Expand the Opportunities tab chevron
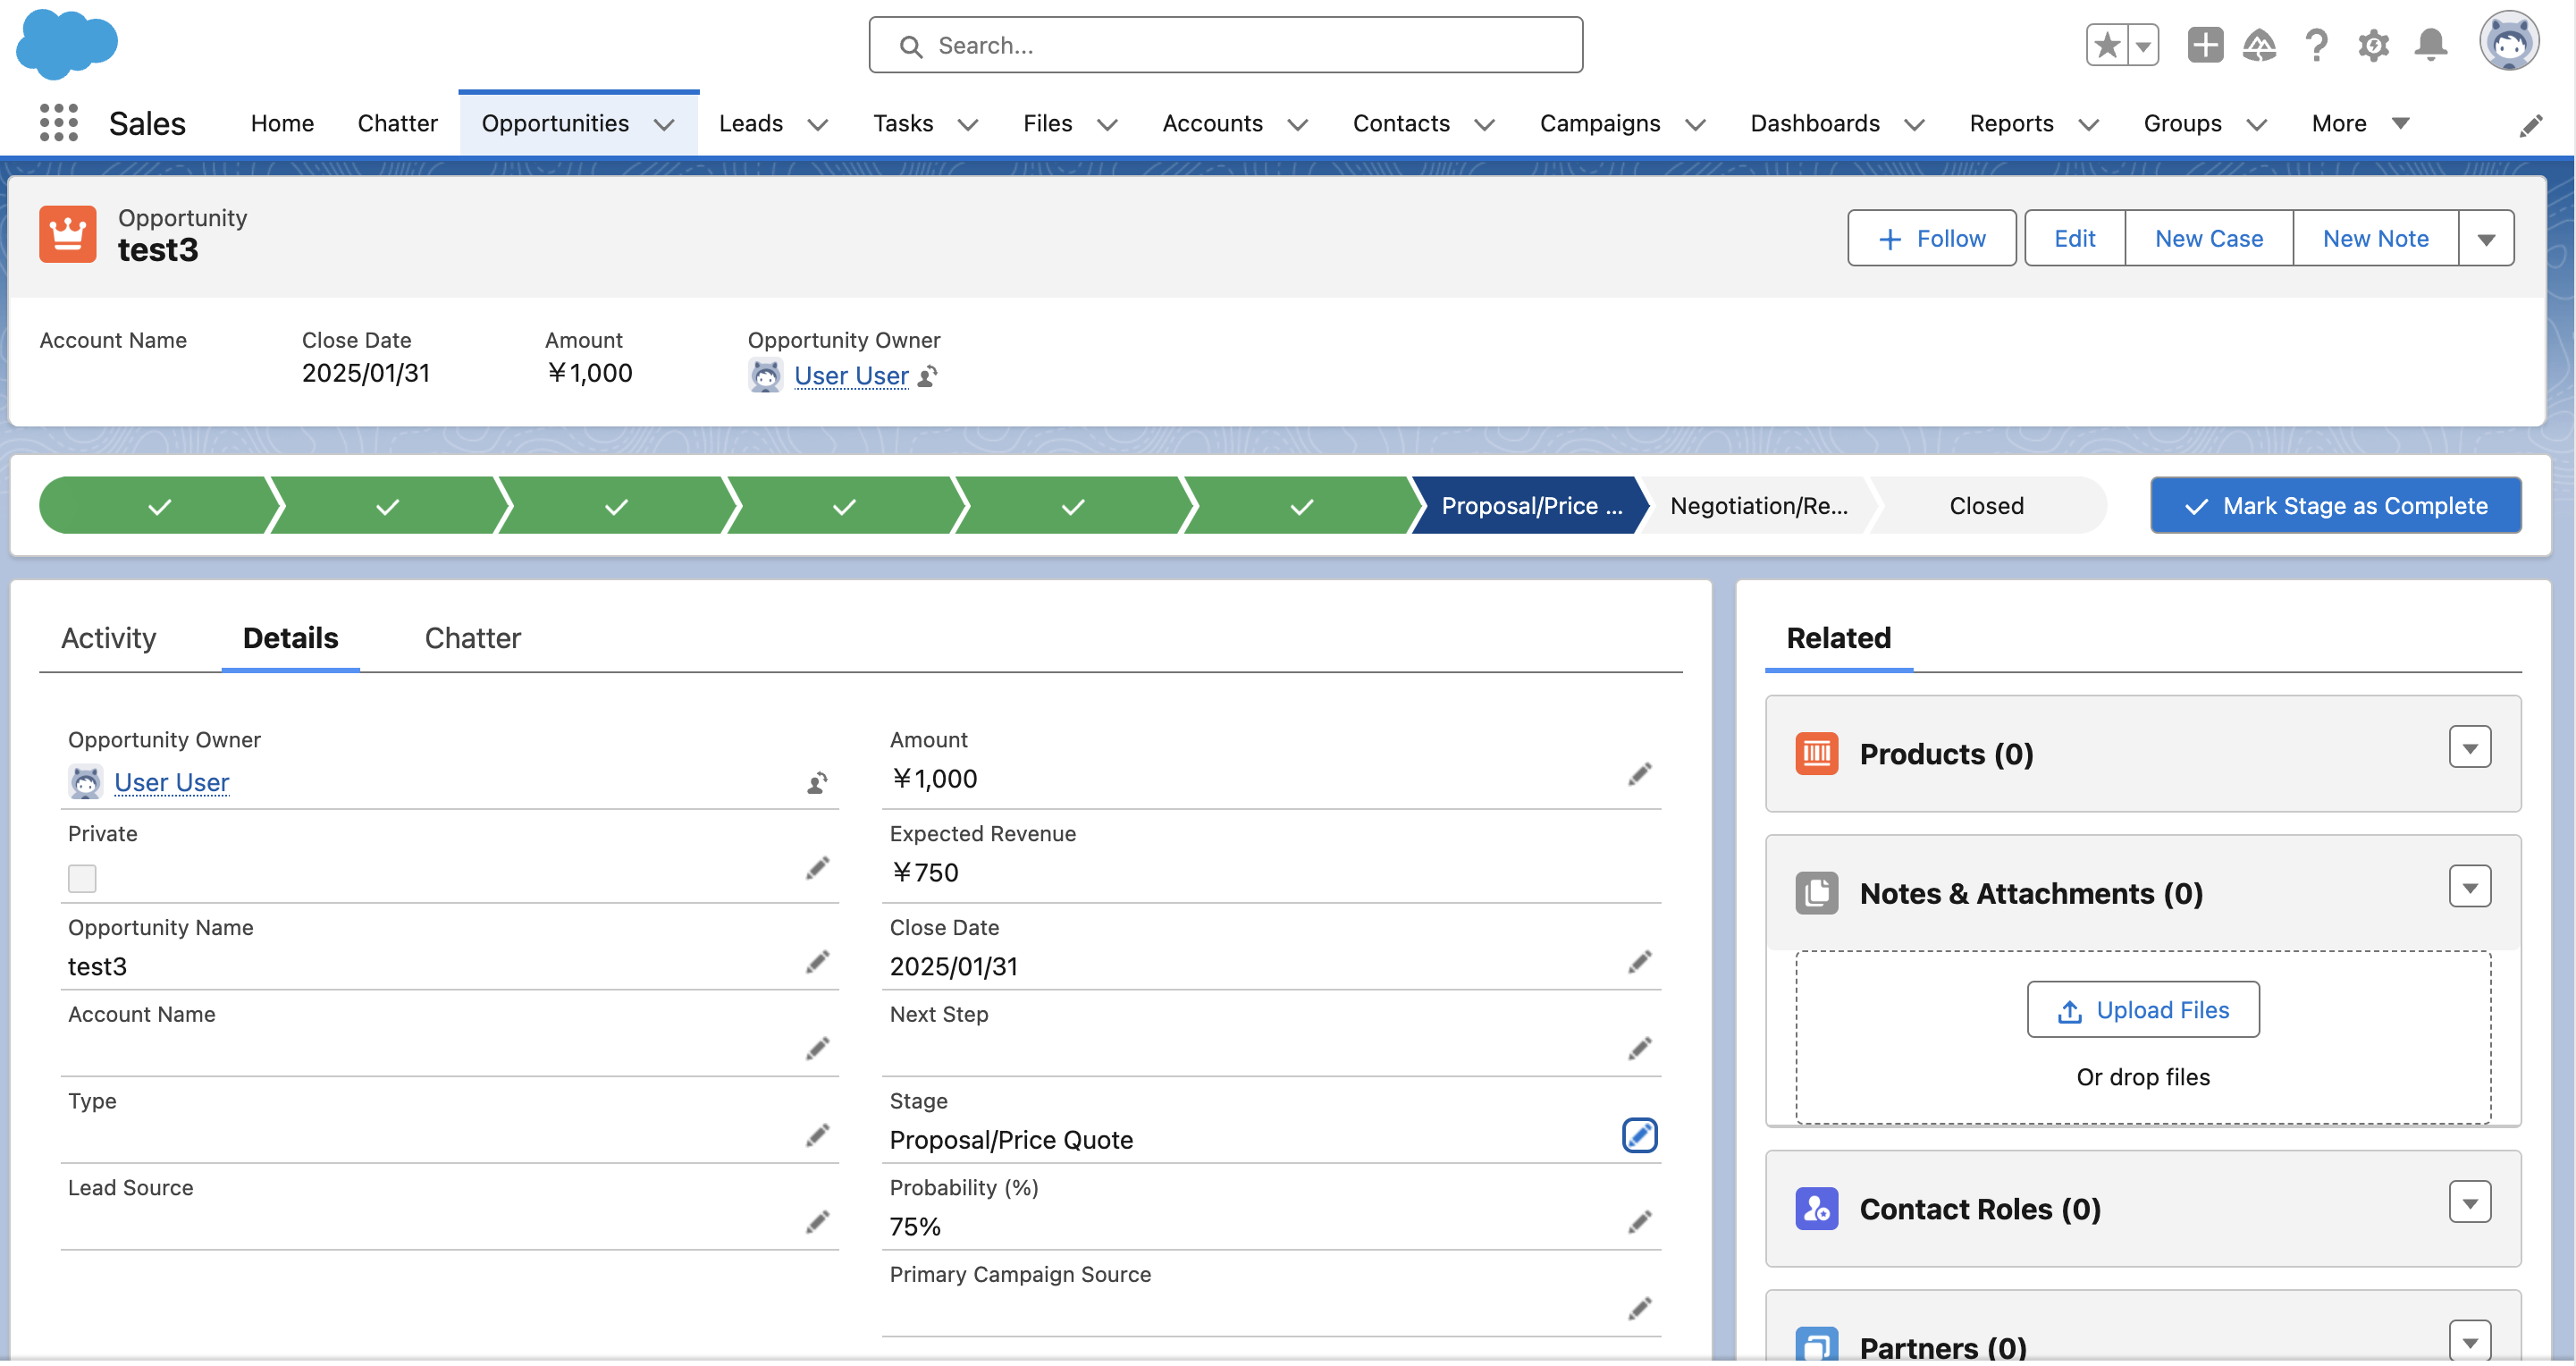Image resolution: width=2576 pixels, height=1366 pixels. [x=664, y=125]
